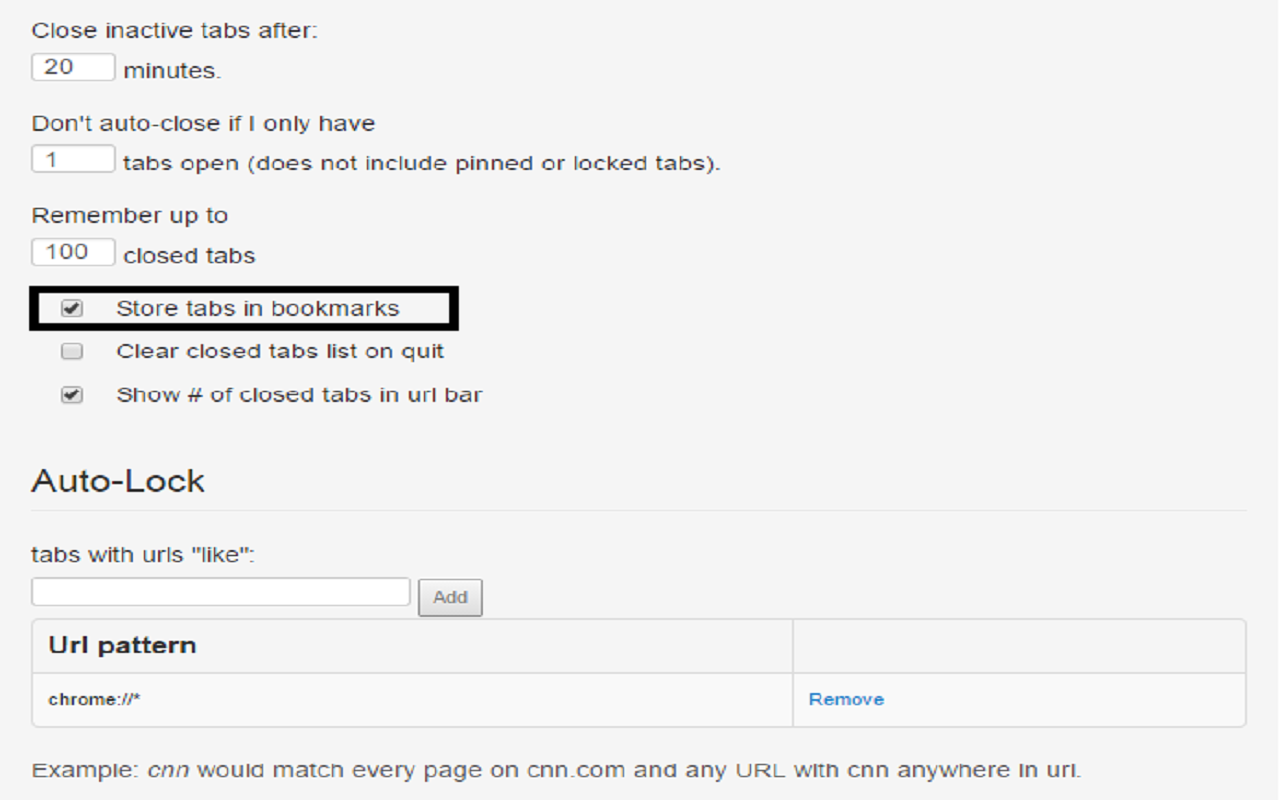The image size is (1280, 800).
Task: Remove the chrome://* pattern
Action: point(846,699)
